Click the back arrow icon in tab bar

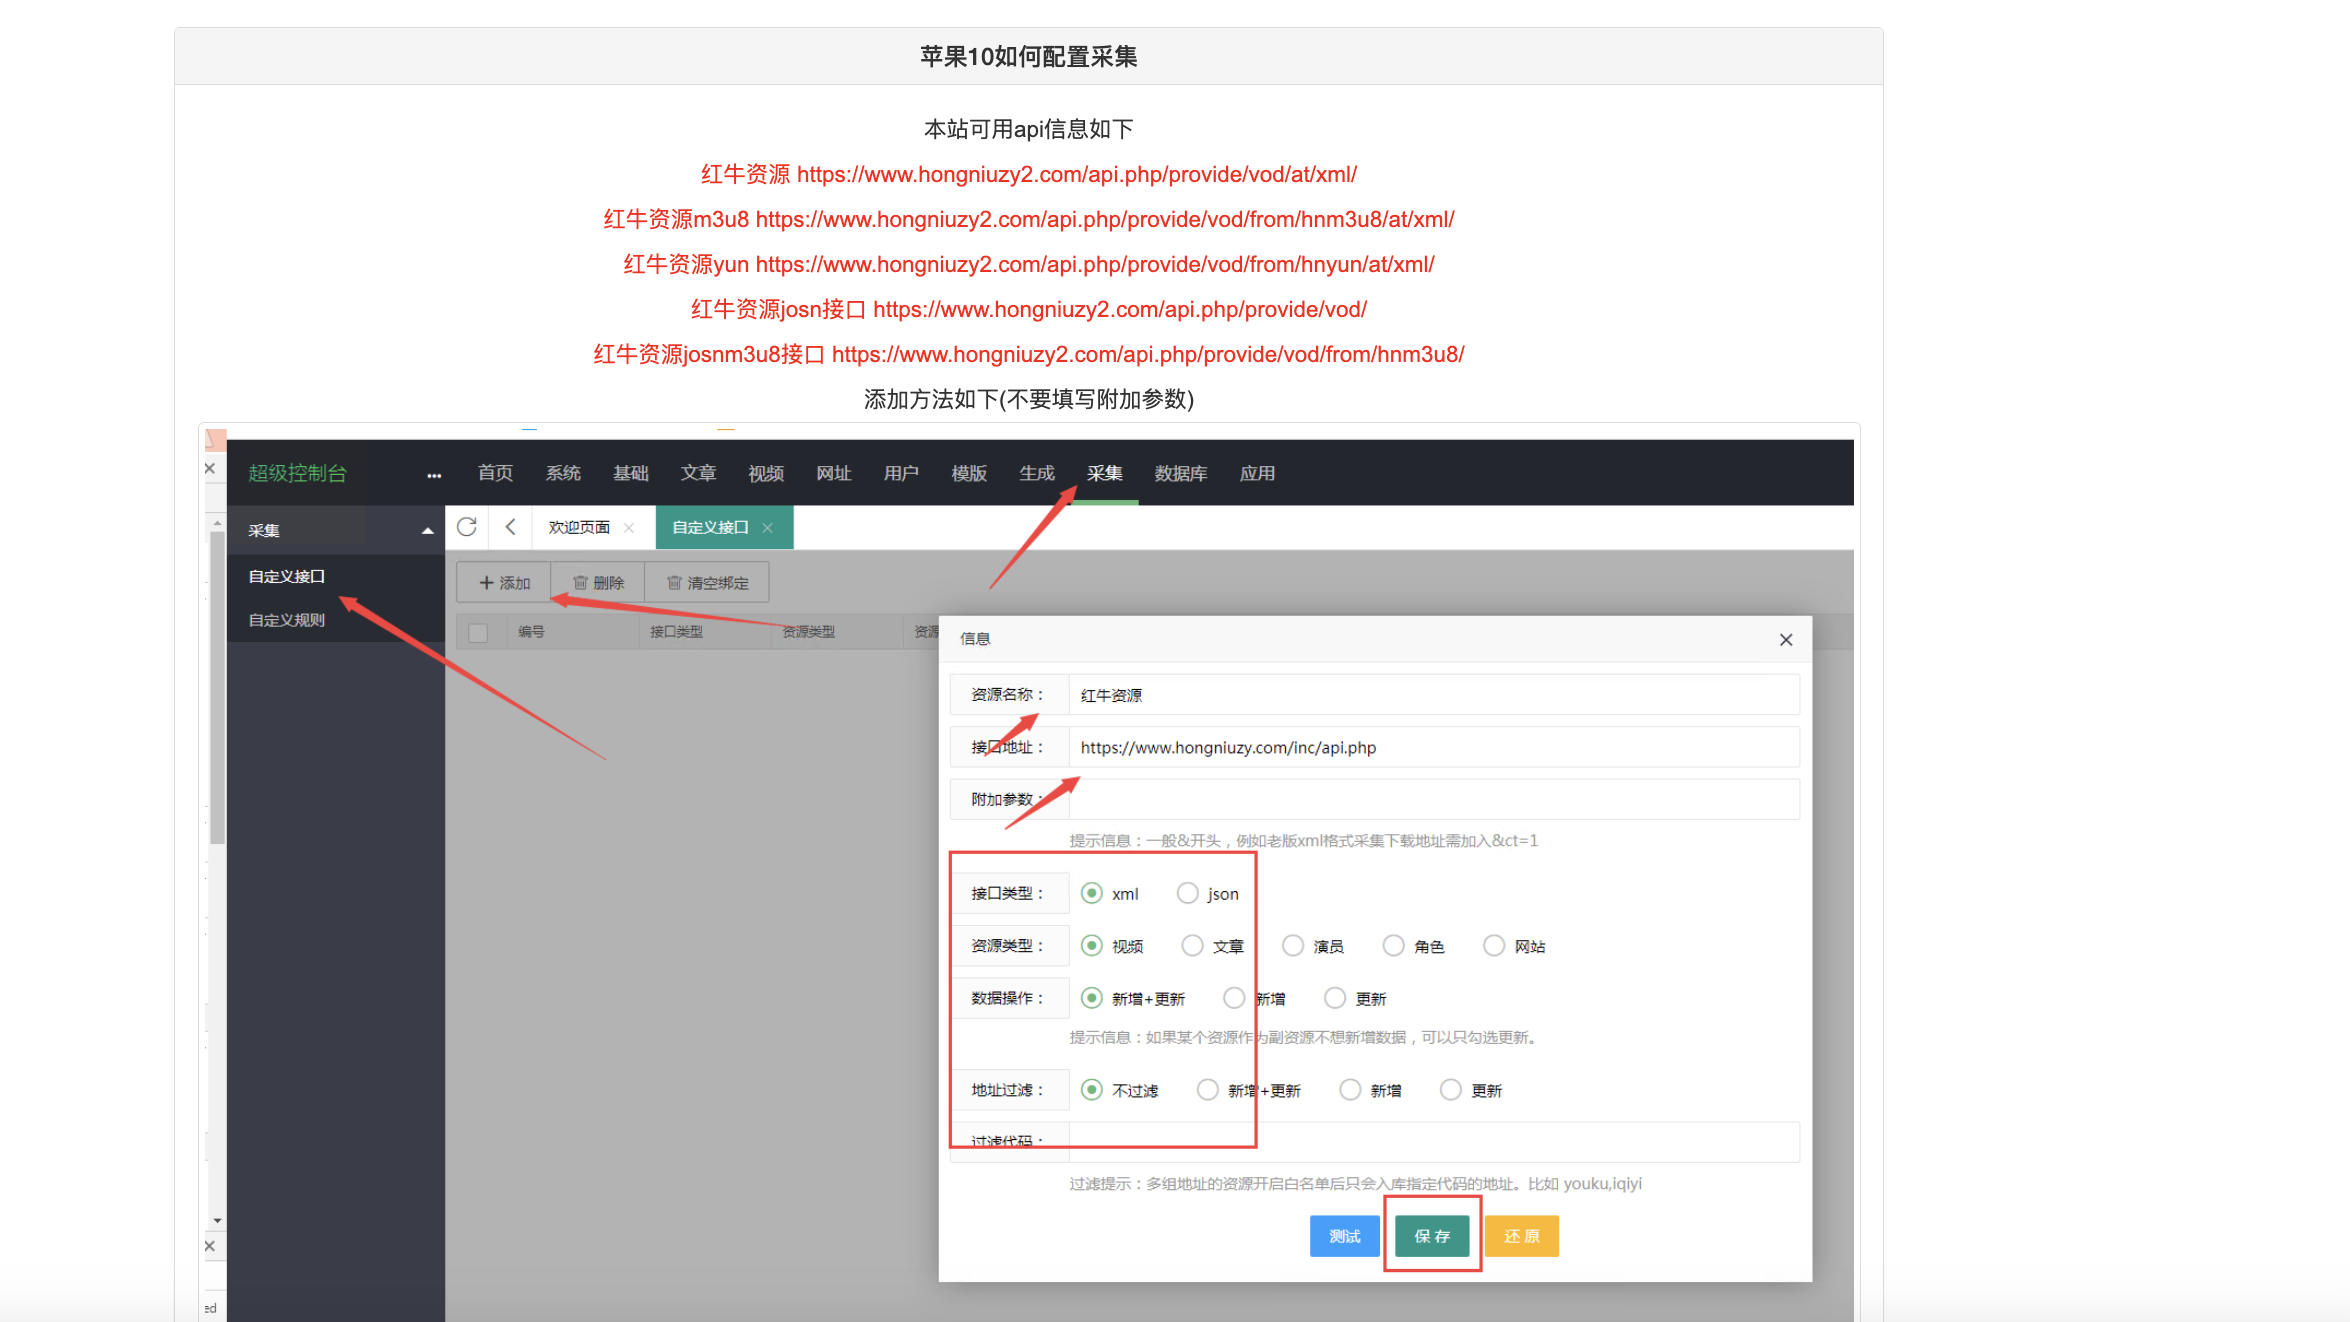[510, 527]
